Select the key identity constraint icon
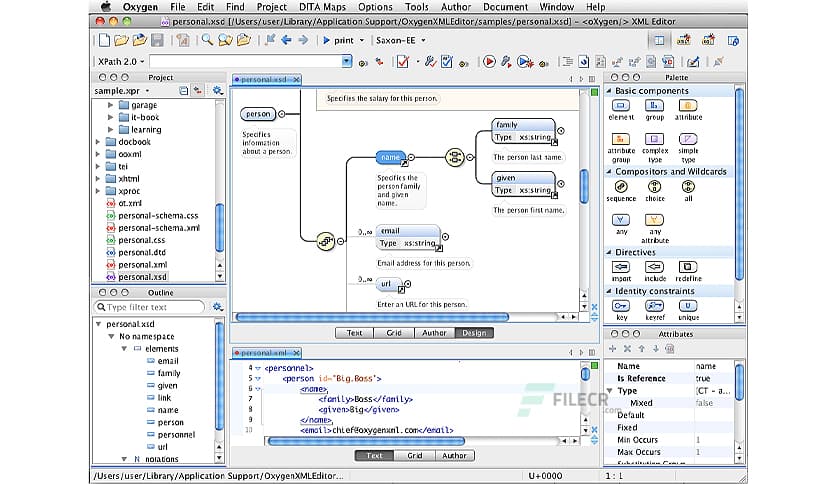The width and height of the screenshot is (836, 484). click(621, 306)
